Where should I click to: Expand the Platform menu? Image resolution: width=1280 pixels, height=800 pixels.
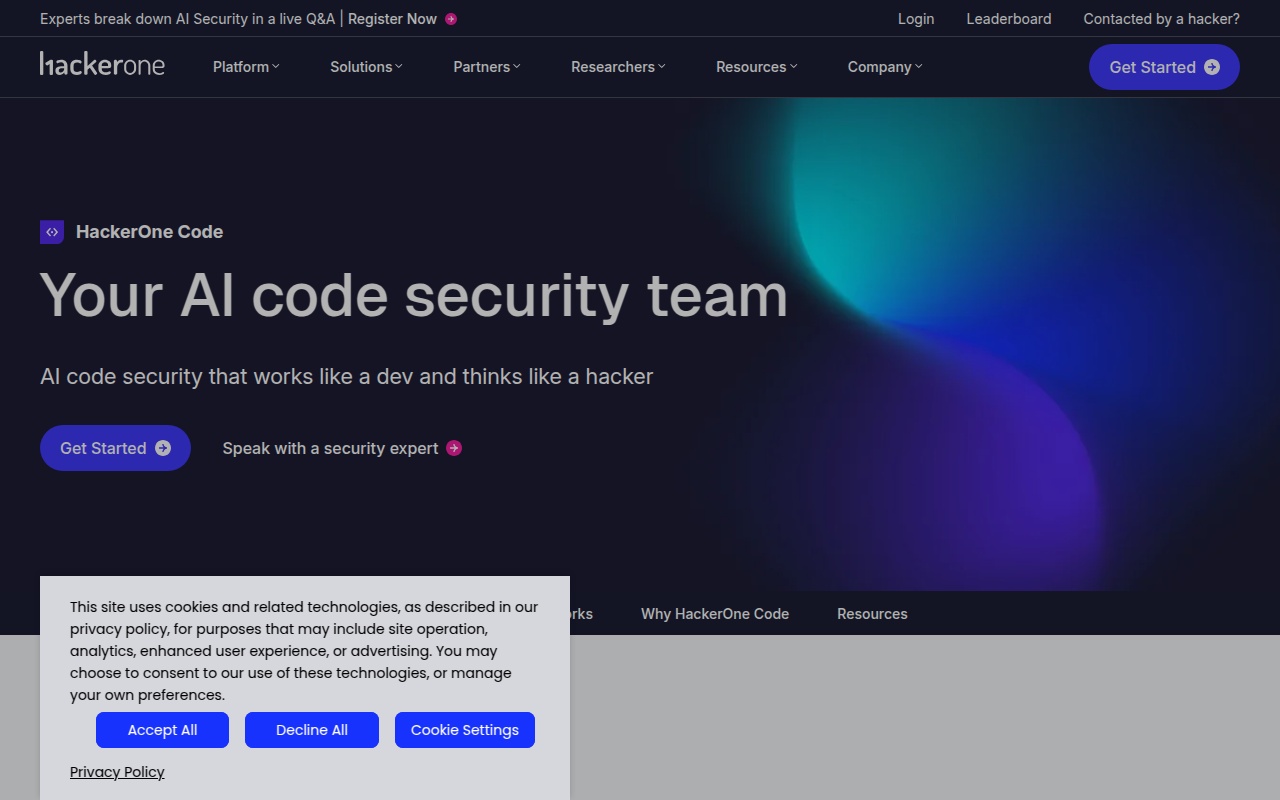pyautogui.click(x=246, y=67)
